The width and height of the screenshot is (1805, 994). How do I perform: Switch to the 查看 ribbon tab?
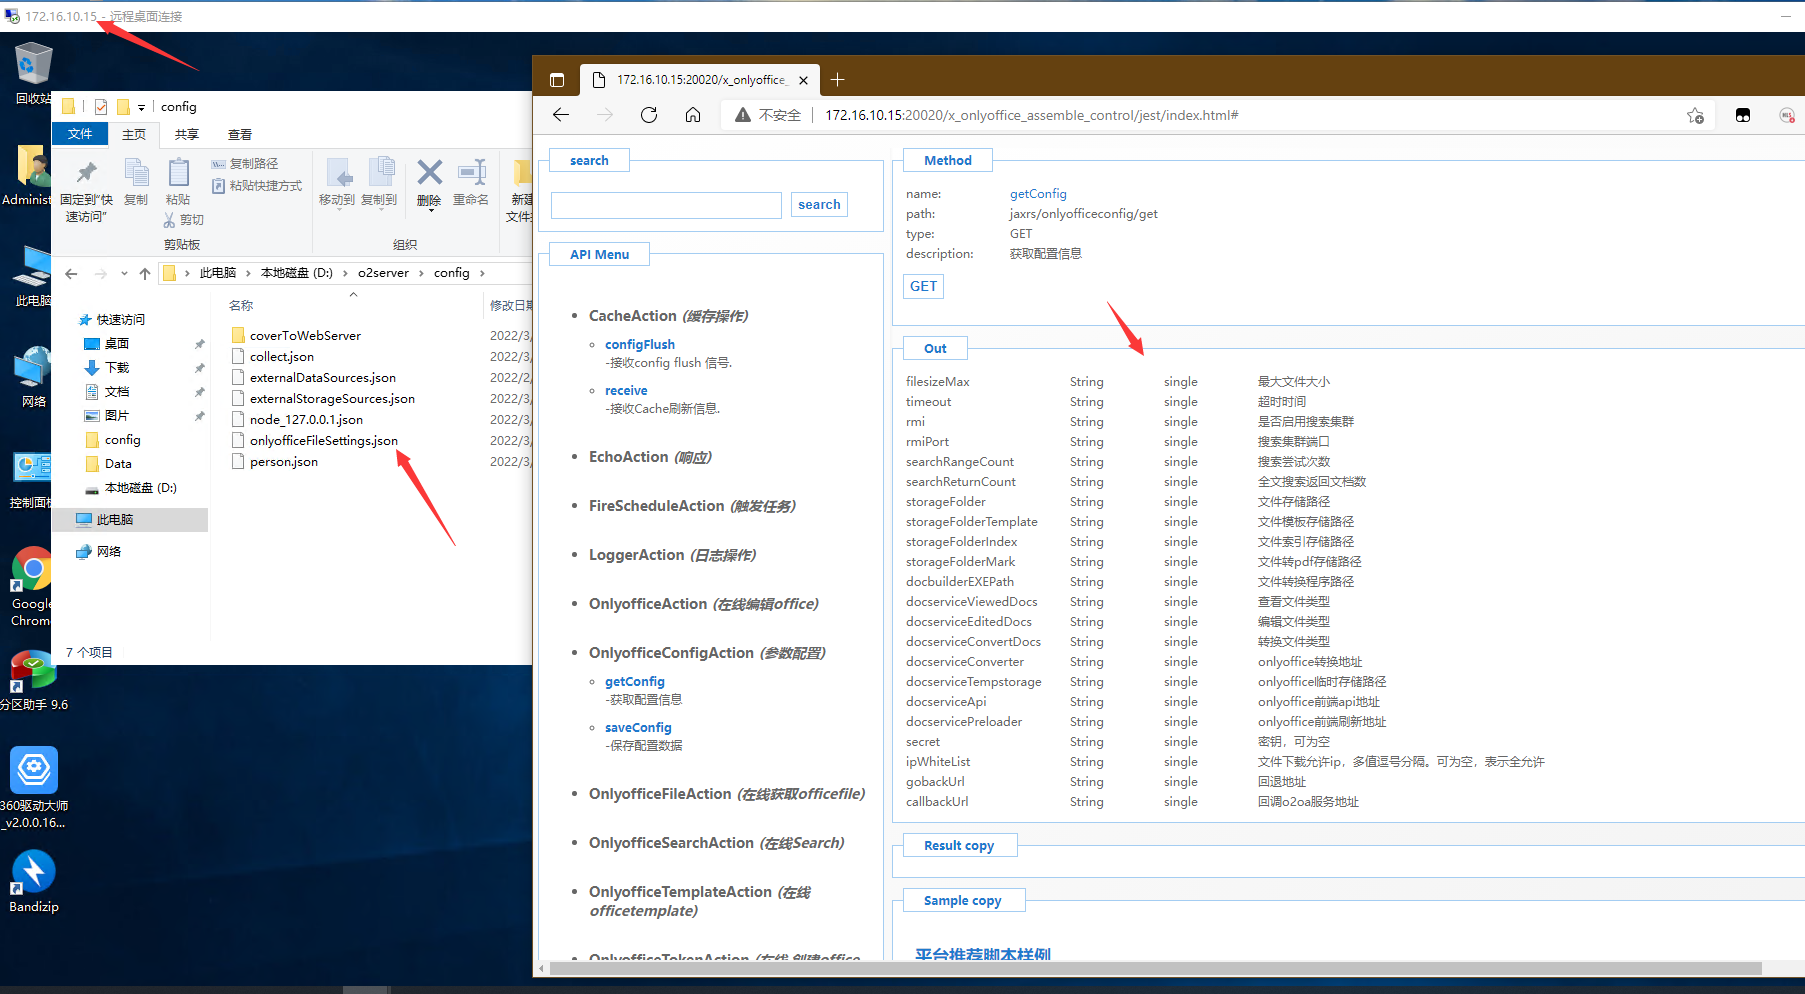[x=240, y=134]
